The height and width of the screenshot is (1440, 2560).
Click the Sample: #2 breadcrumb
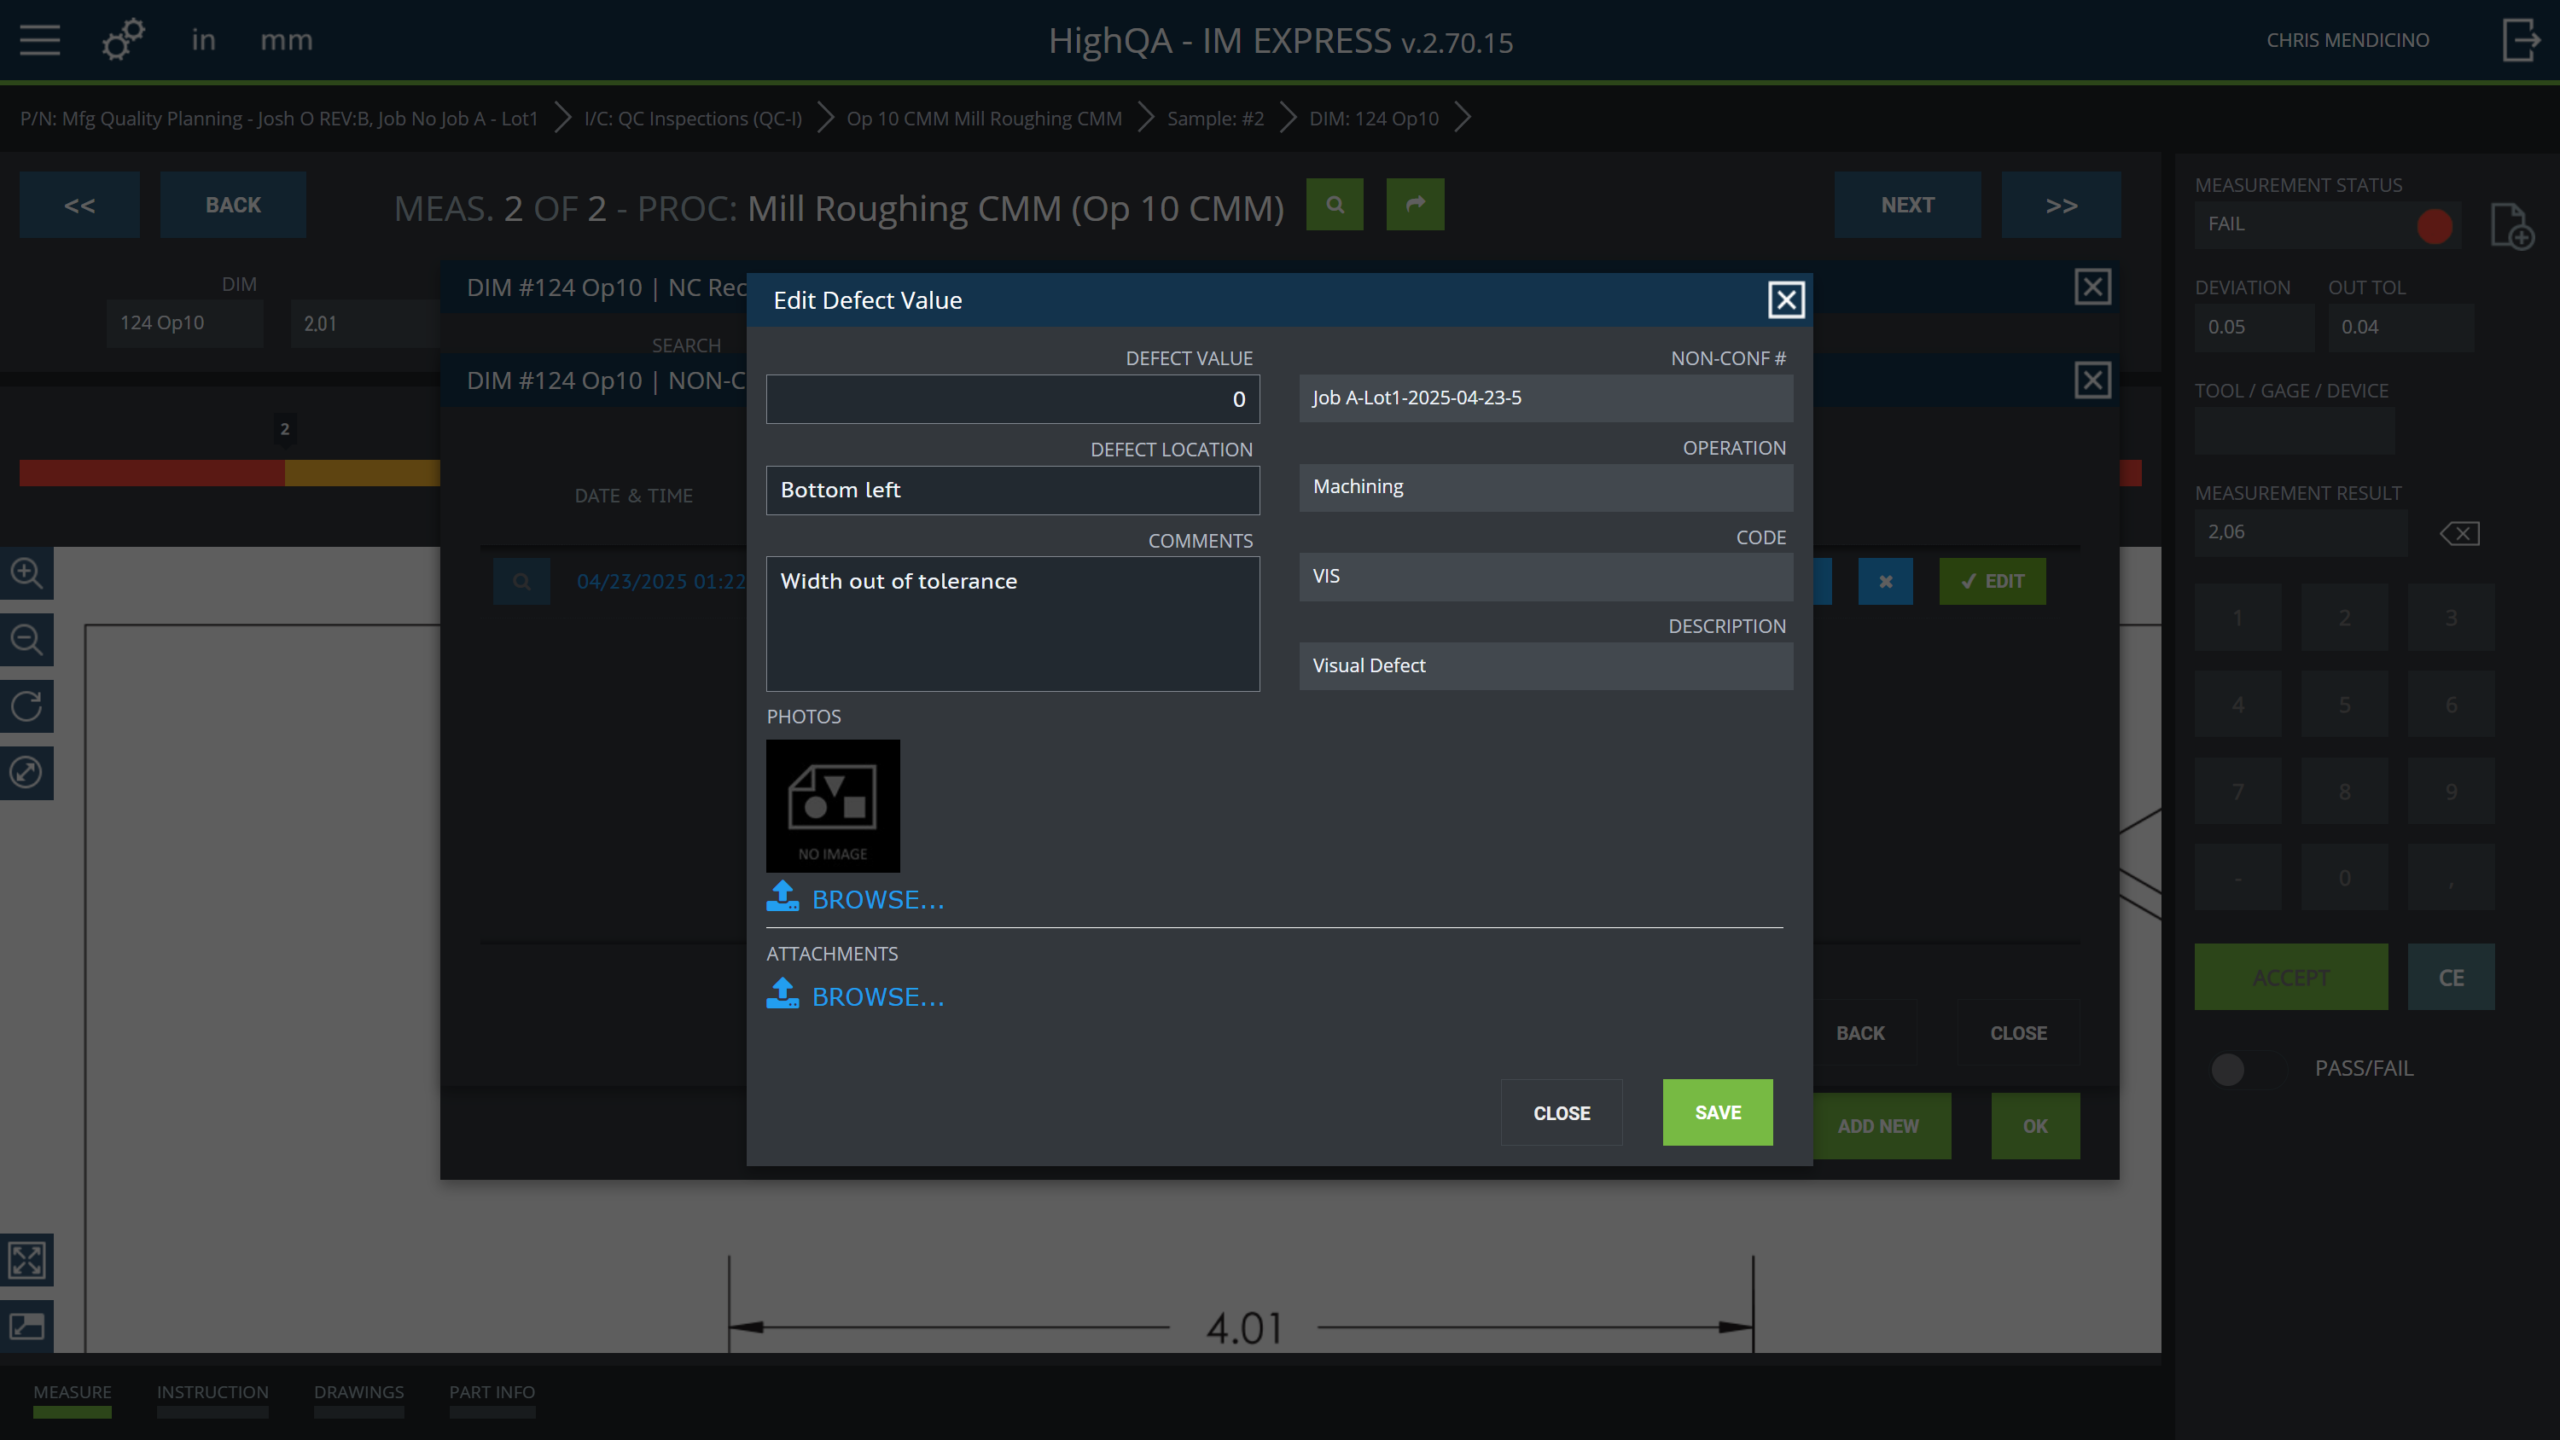click(x=1215, y=118)
